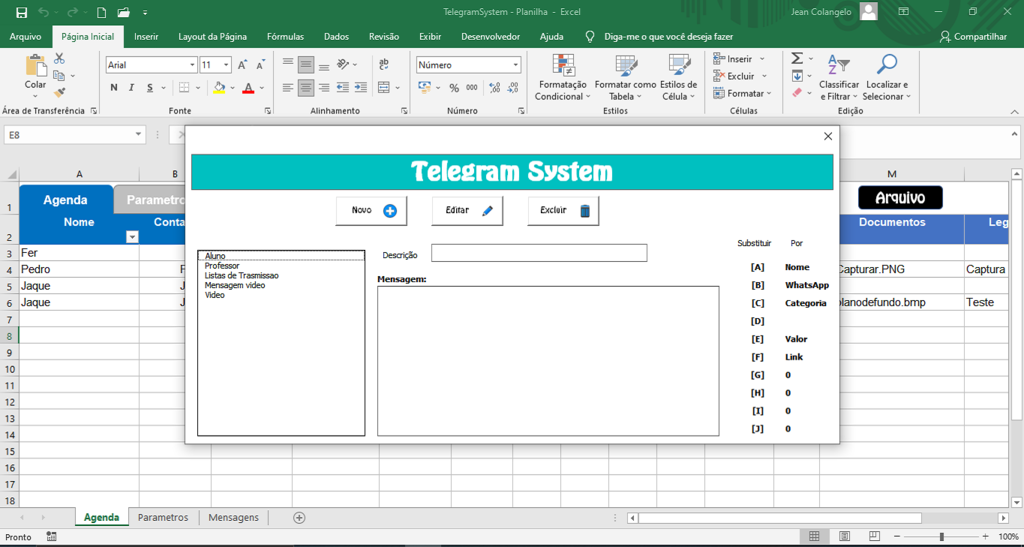The width and height of the screenshot is (1024, 547).
Task: Open the Nome column filter dropdown
Action: pyautogui.click(x=132, y=237)
